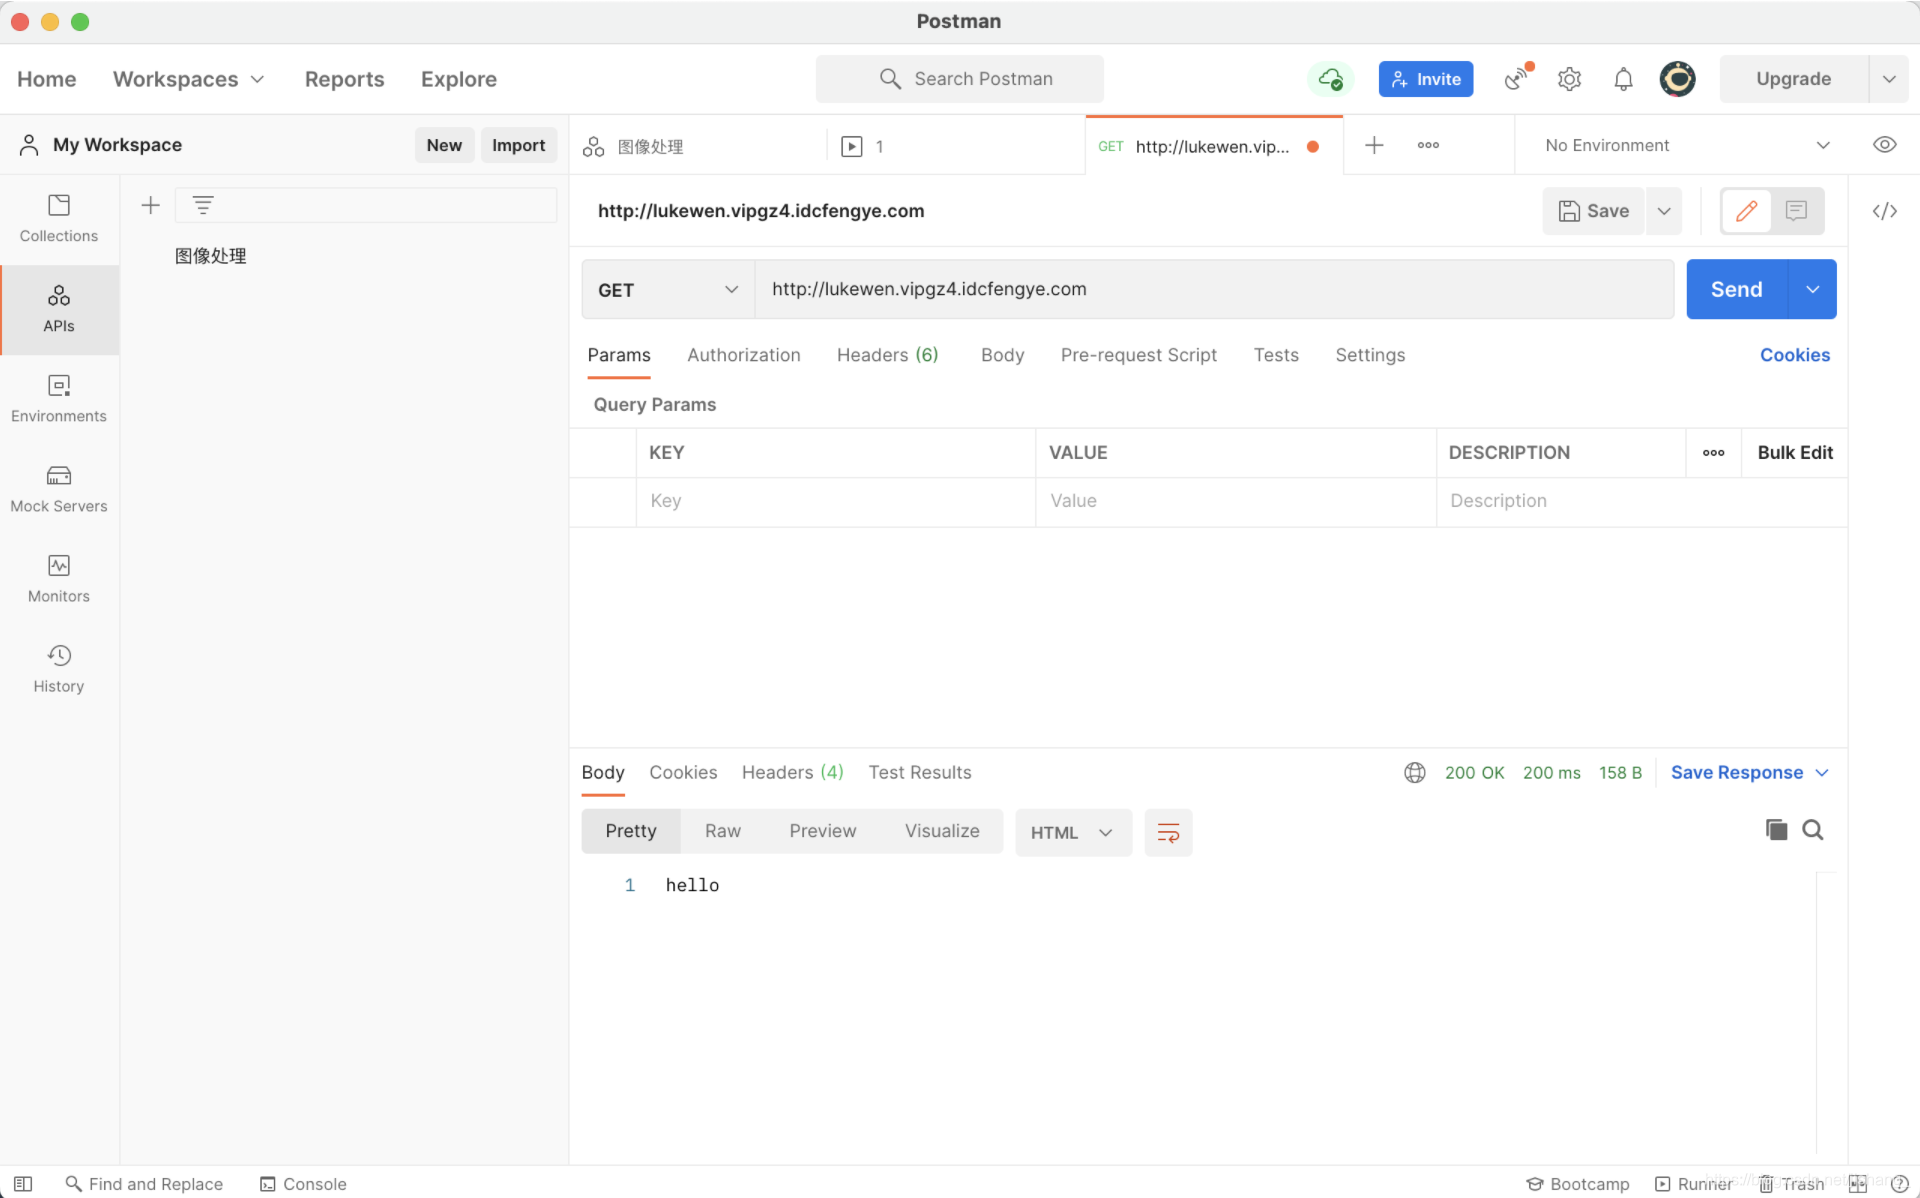
Task: Switch to the Pre-request Script tab
Action: click(x=1138, y=355)
